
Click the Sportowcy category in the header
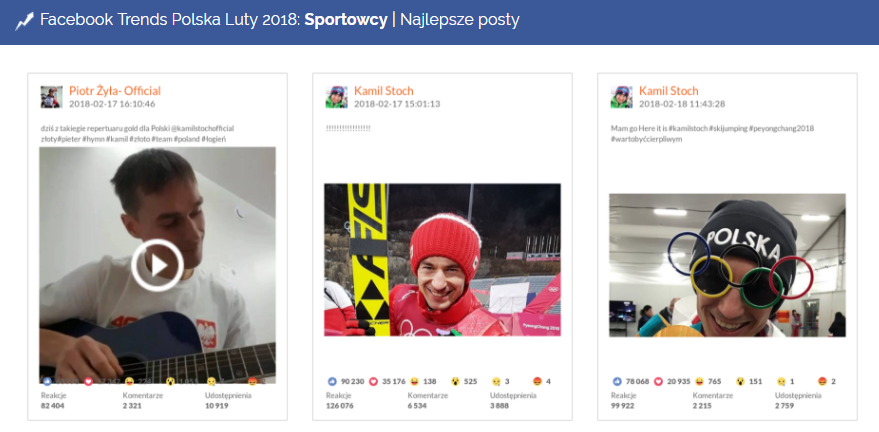(346, 21)
